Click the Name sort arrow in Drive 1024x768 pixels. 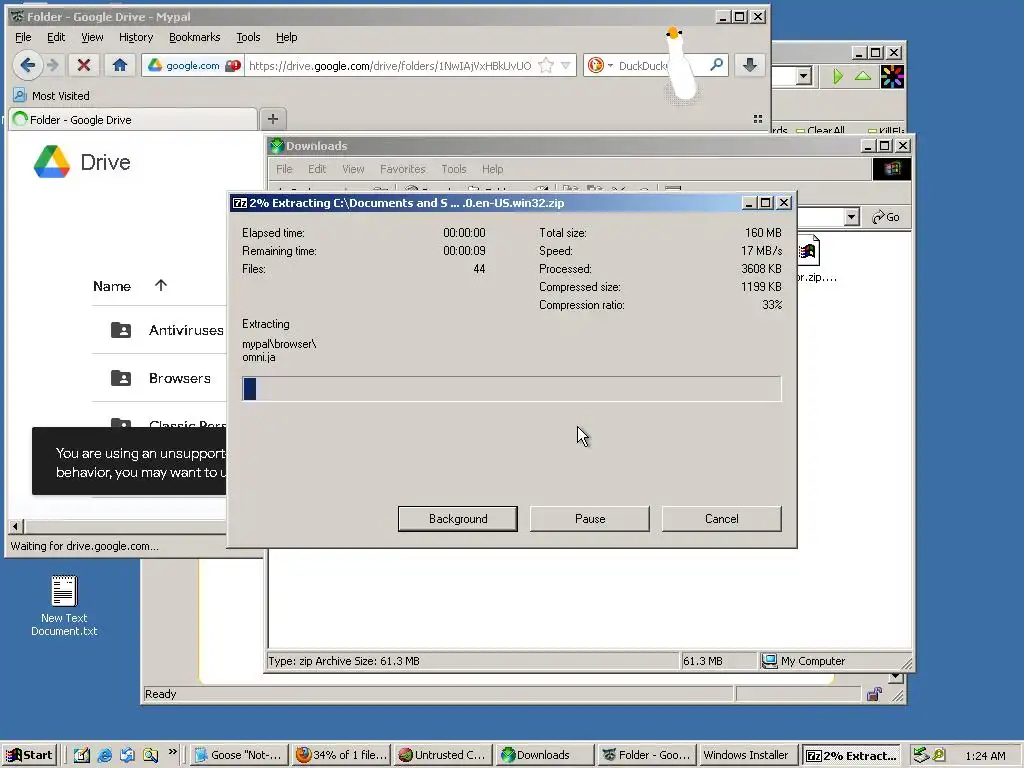click(161, 285)
